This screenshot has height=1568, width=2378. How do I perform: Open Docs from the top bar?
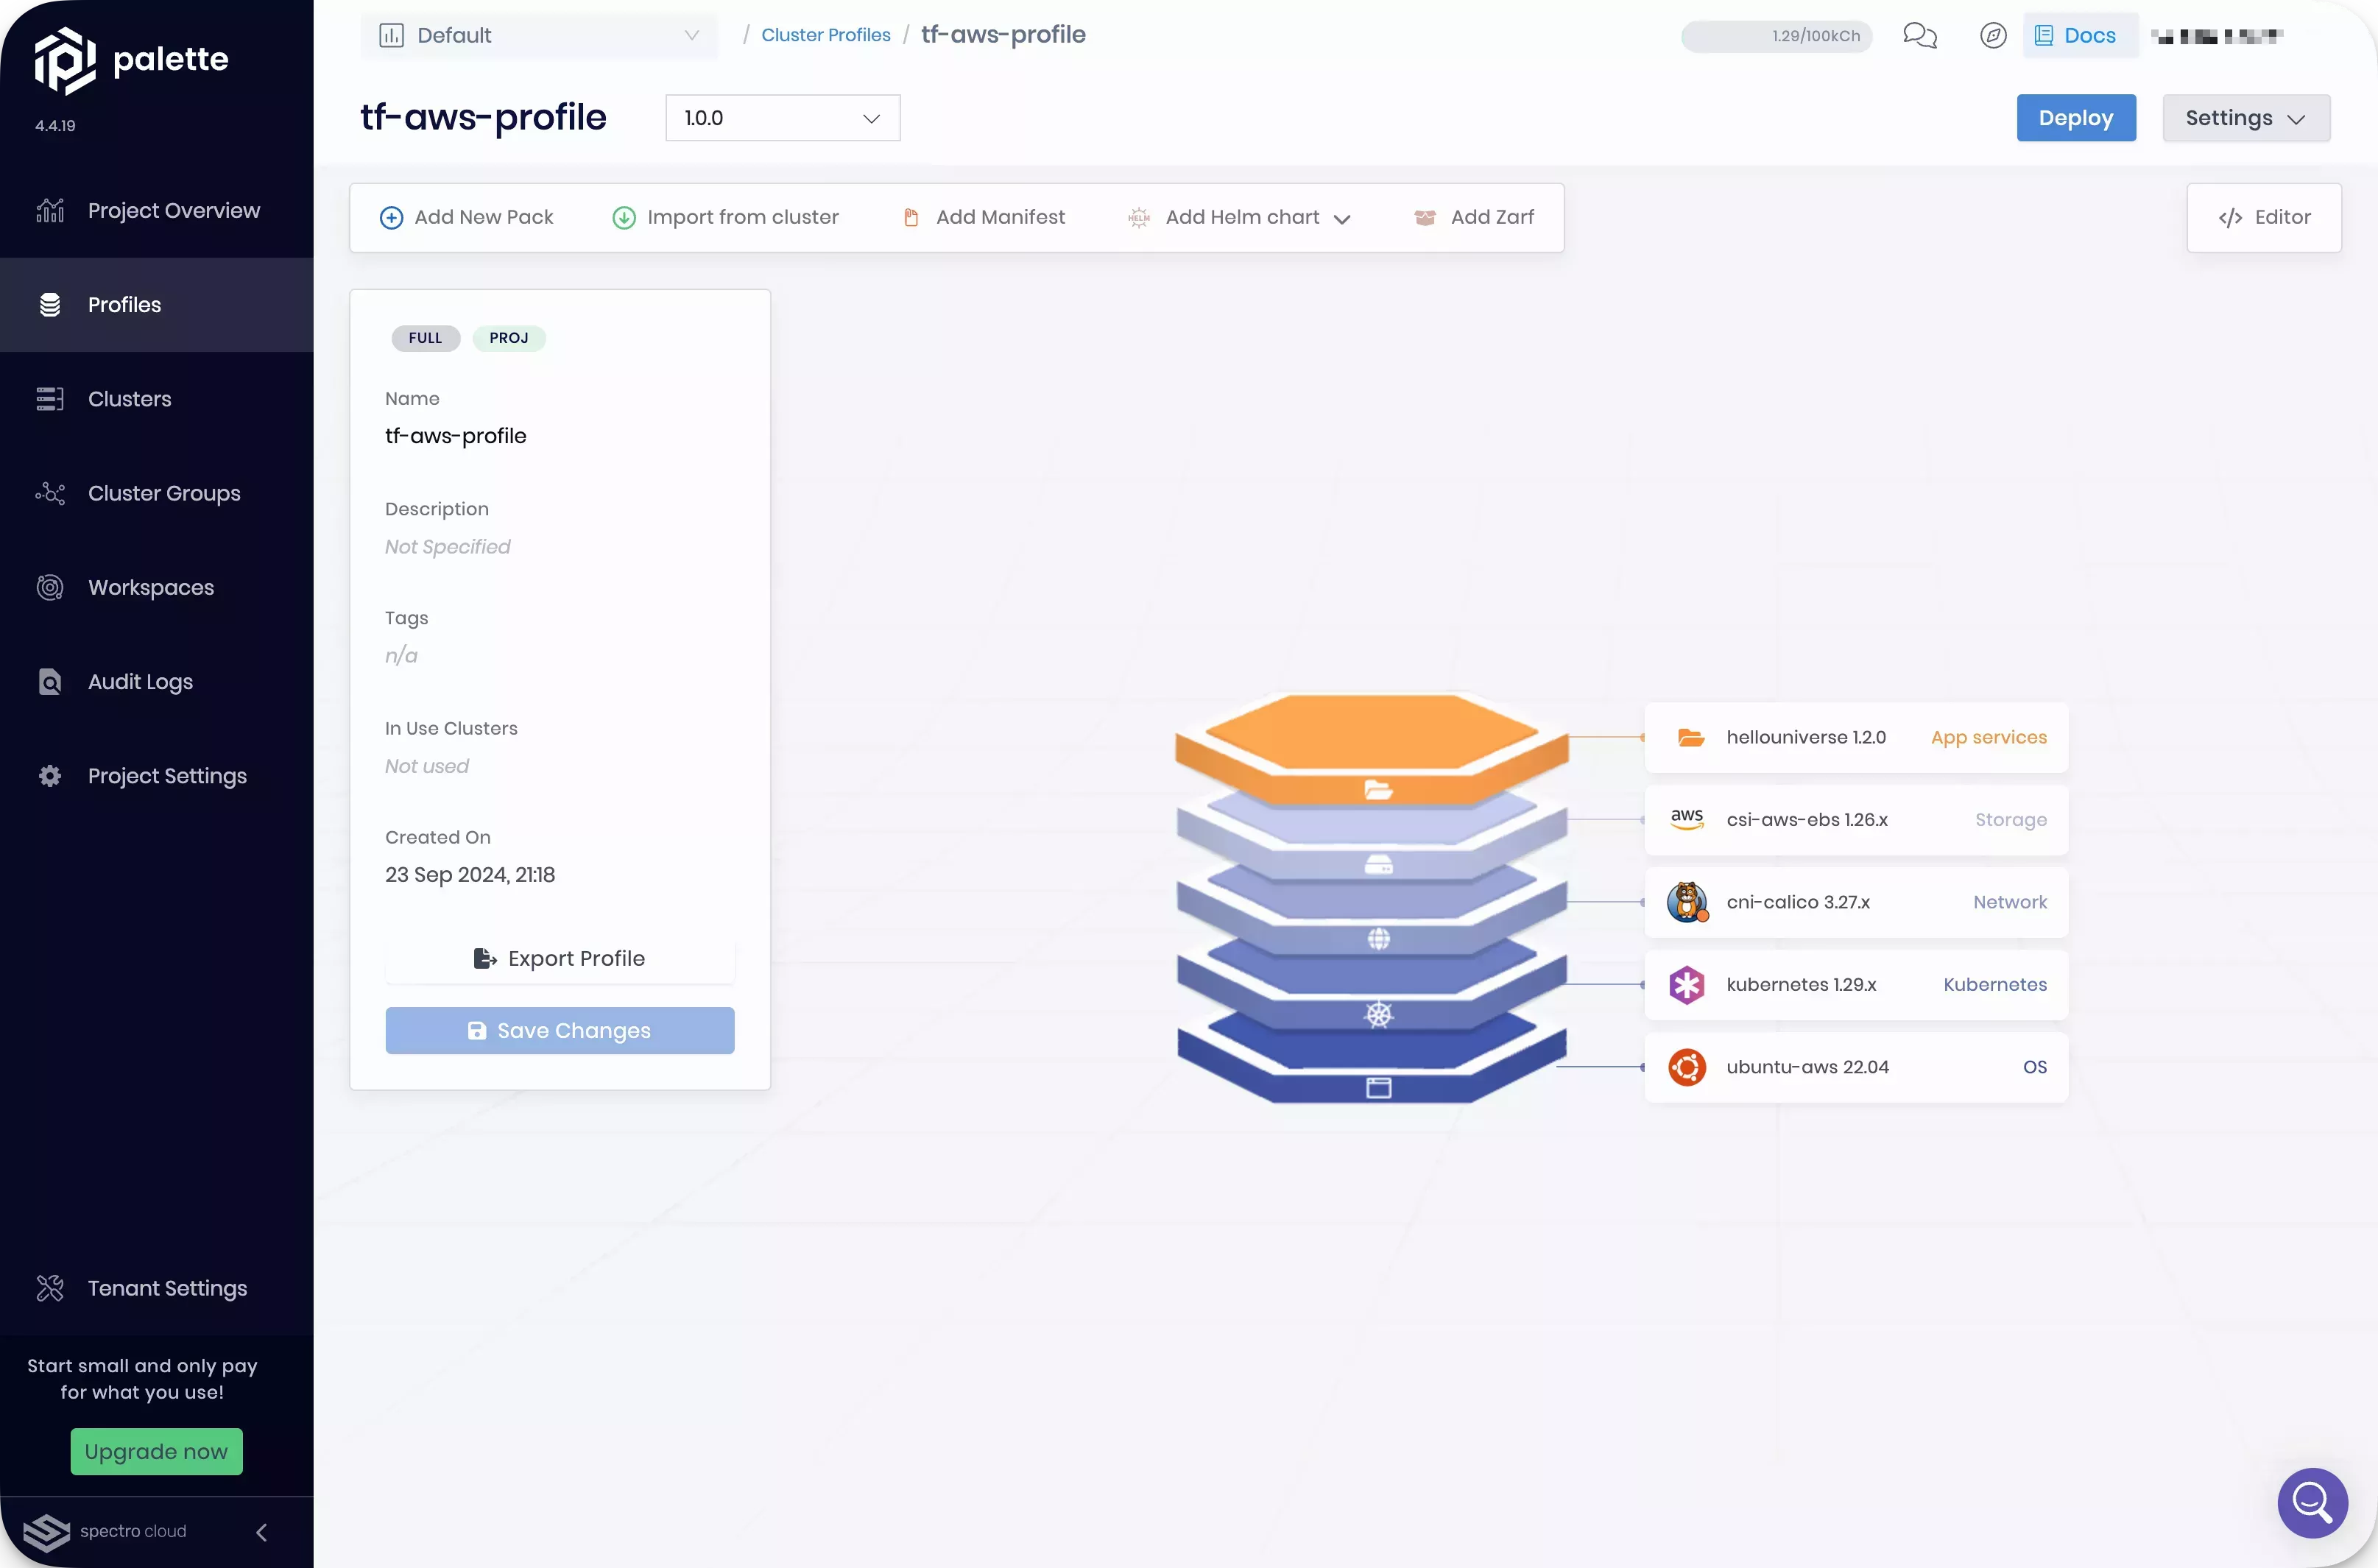point(2079,34)
